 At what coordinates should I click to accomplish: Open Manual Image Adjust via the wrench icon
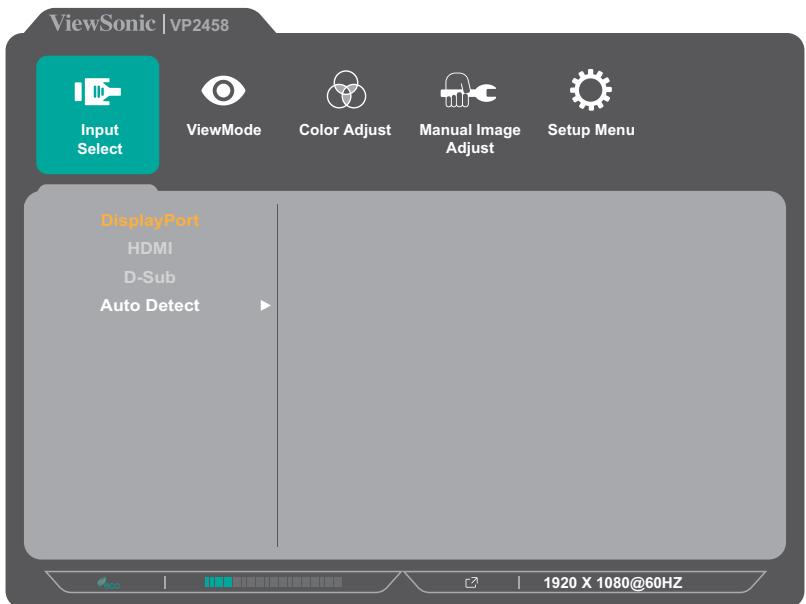[468, 90]
